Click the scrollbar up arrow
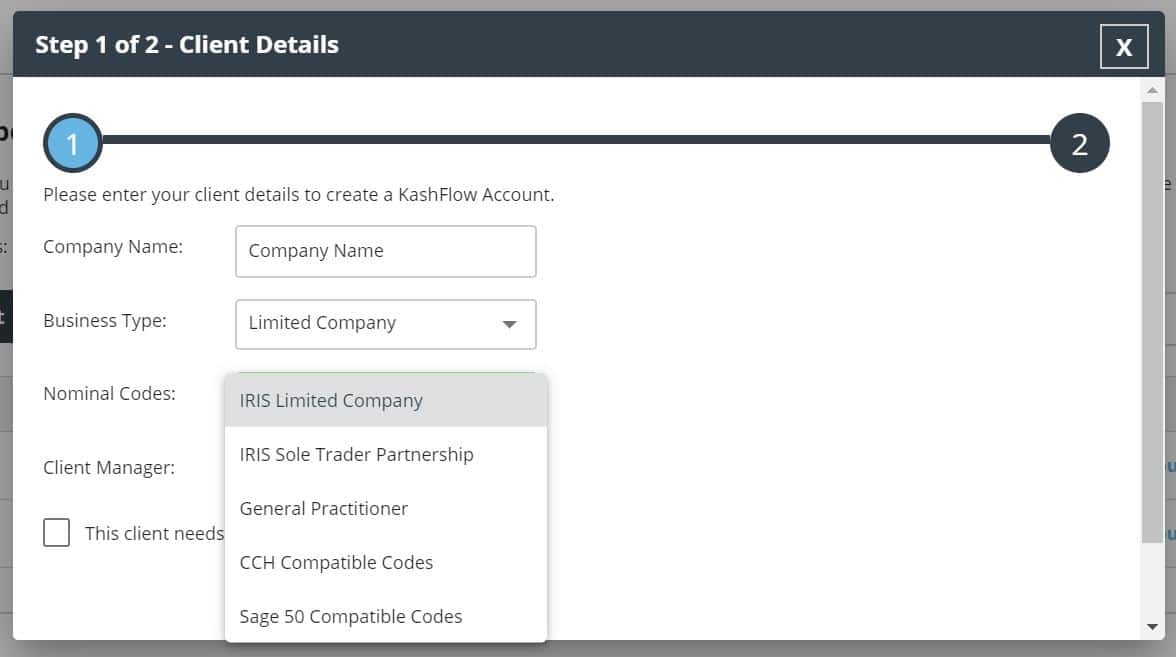 1152,90
